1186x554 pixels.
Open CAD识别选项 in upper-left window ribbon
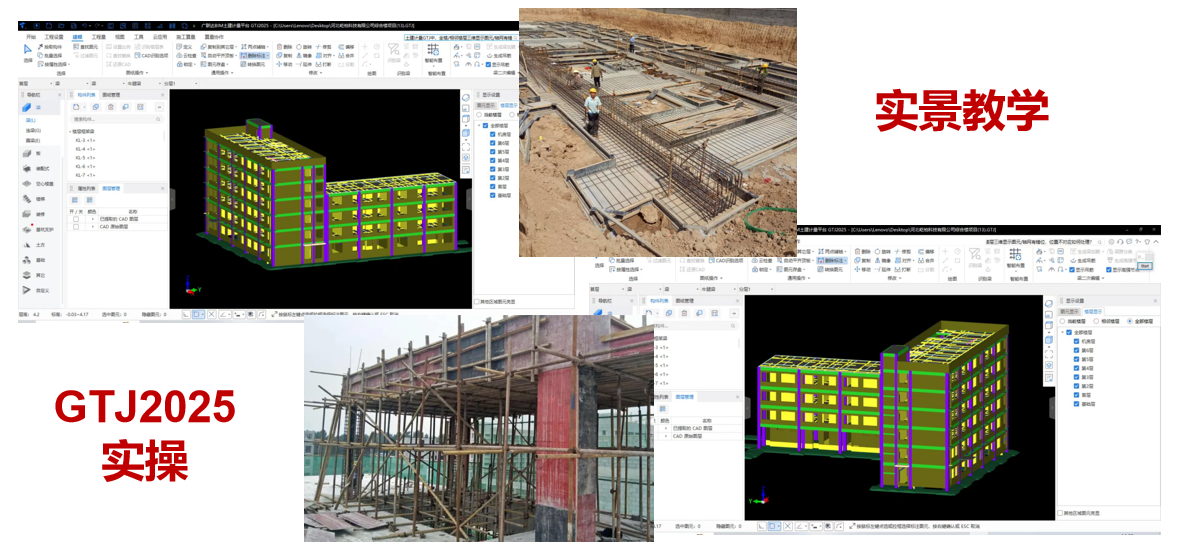point(151,55)
